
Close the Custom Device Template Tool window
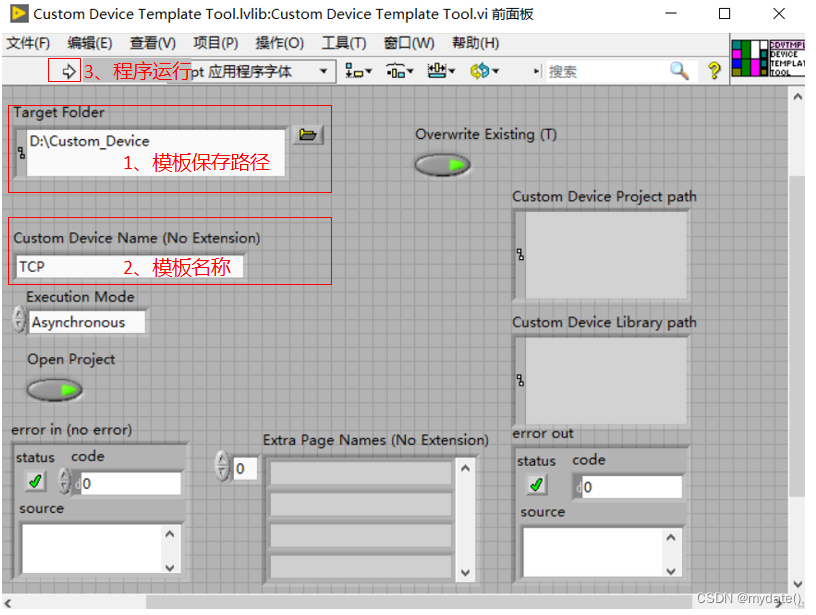[x=779, y=13]
